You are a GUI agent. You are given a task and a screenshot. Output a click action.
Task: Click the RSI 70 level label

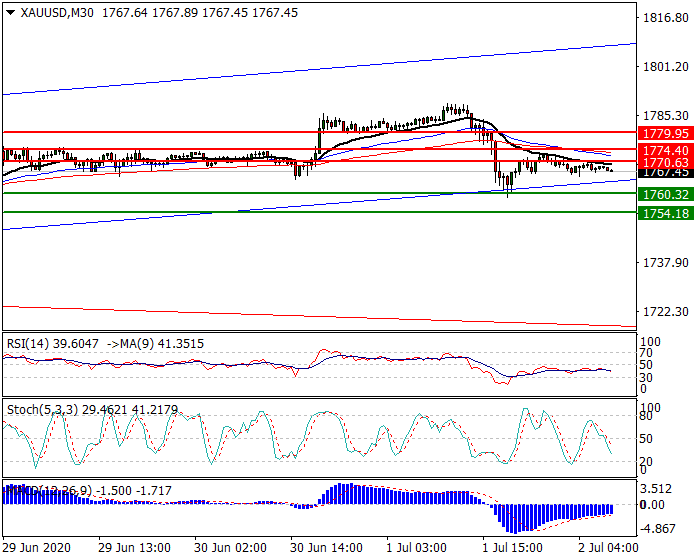(x=646, y=353)
